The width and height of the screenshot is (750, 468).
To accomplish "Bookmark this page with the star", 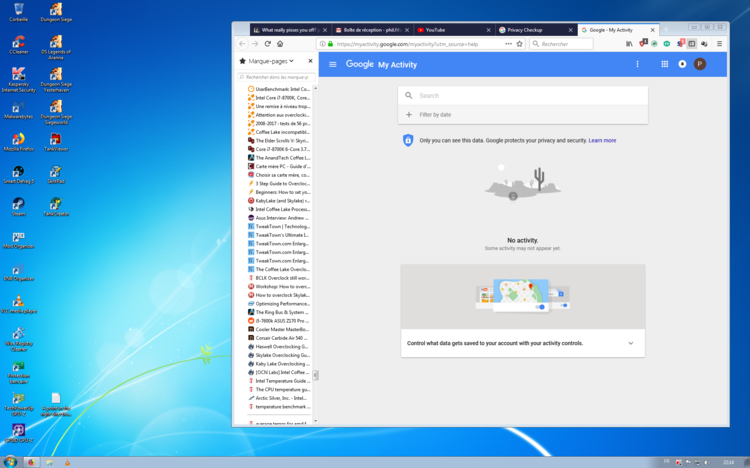I will tap(519, 44).
